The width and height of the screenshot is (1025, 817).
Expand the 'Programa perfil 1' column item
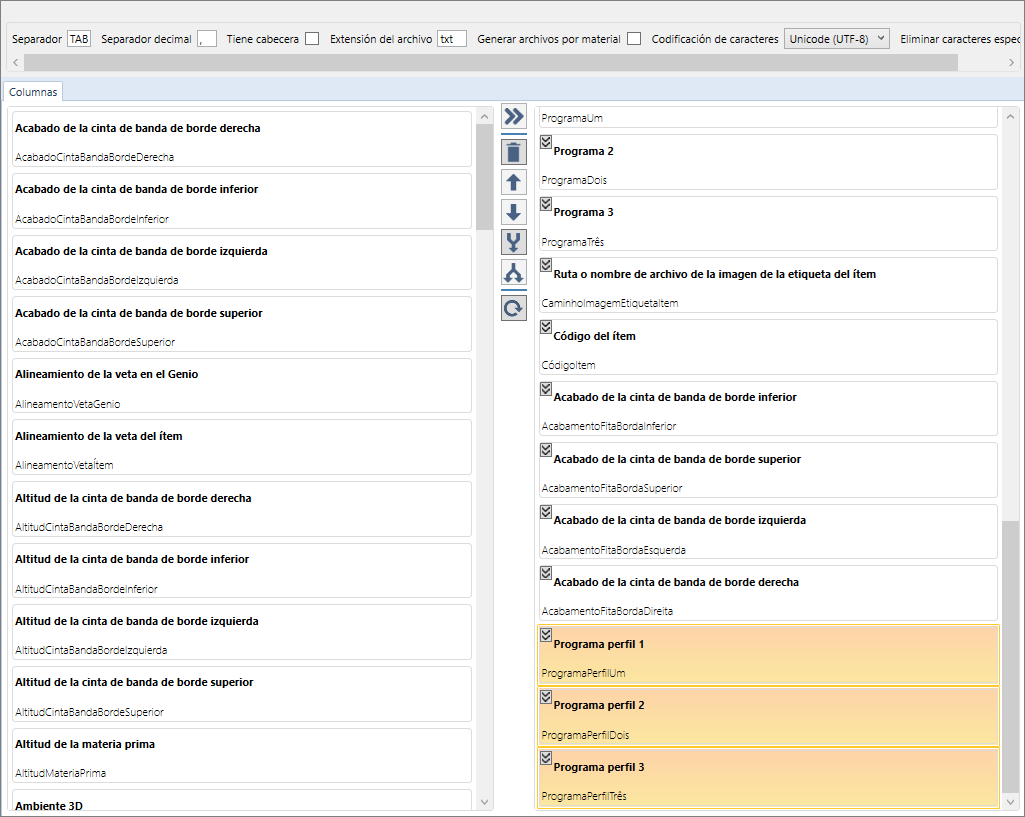(x=546, y=635)
